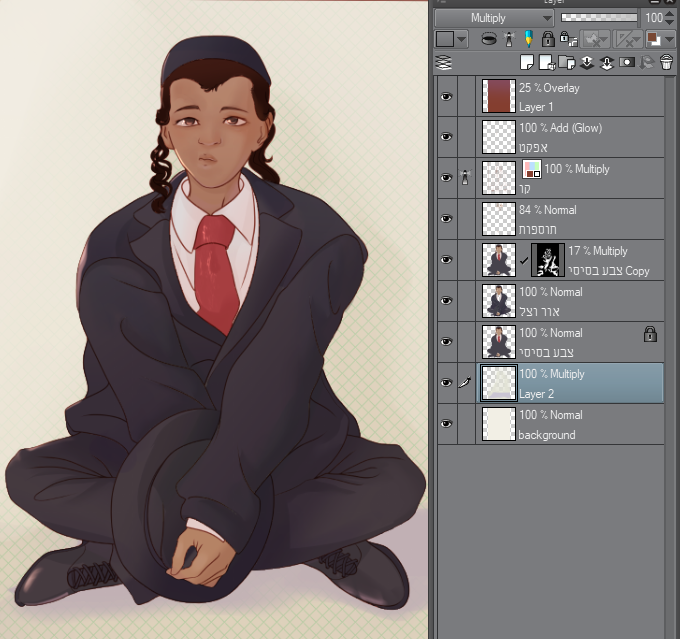
Task: Click the opacity value field showing 100
Action: [654, 17]
